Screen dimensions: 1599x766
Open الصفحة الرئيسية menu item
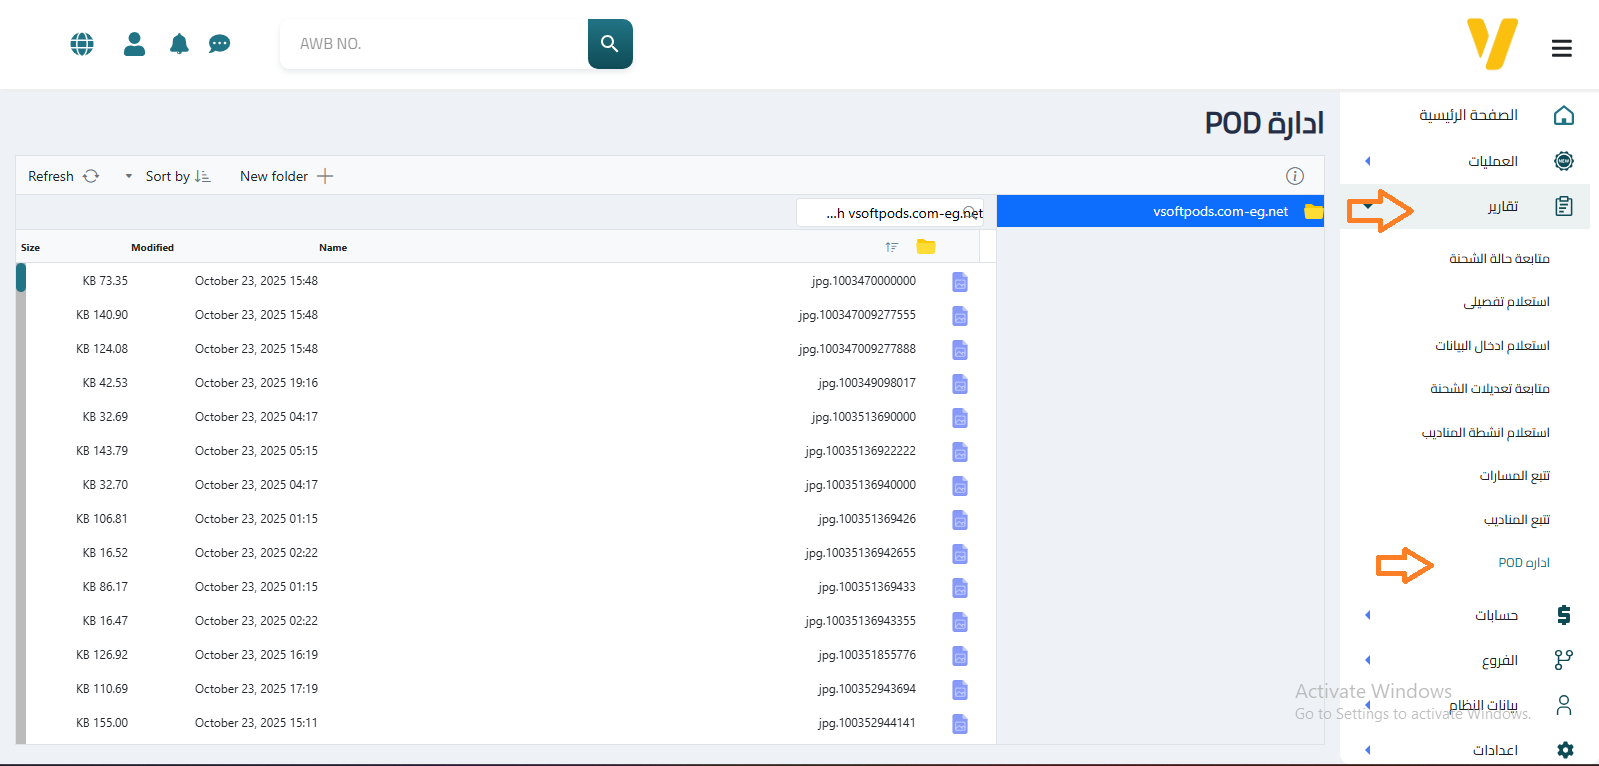pyautogui.click(x=1468, y=116)
